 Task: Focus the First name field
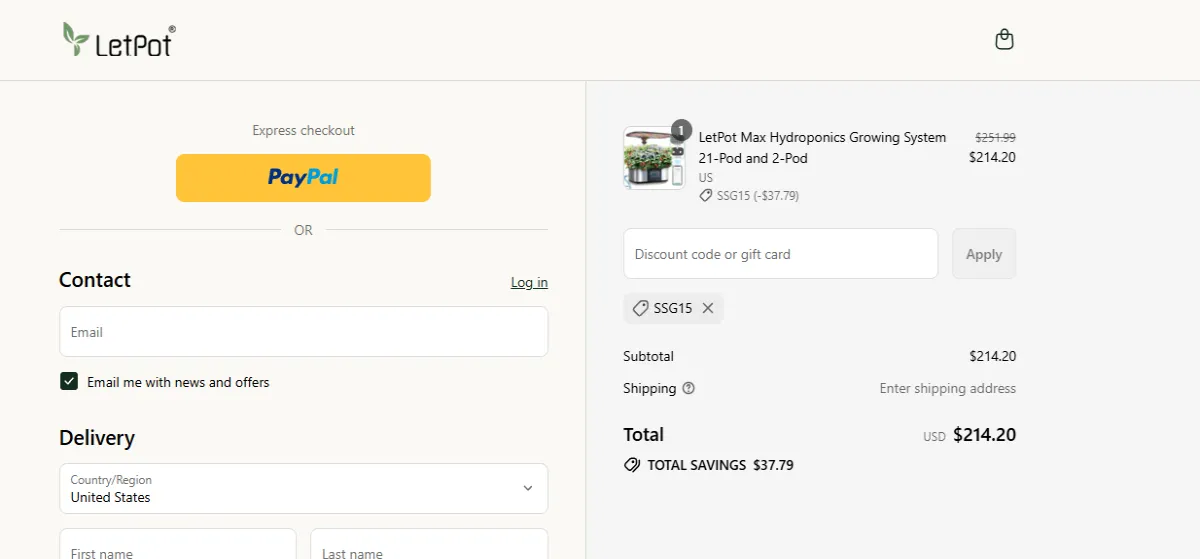pyautogui.click(x=178, y=544)
